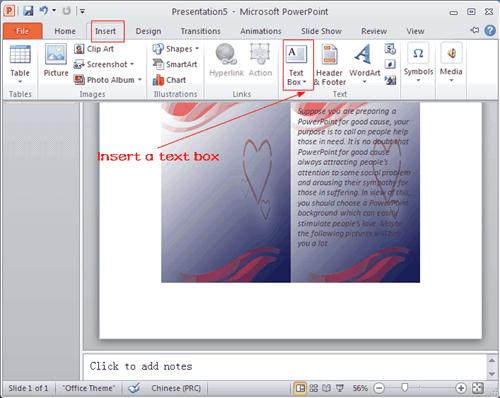Image resolution: width=500 pixels, height=398 pixels.
Task: Insert Header & Footer
Action: [x=330, y=65]
